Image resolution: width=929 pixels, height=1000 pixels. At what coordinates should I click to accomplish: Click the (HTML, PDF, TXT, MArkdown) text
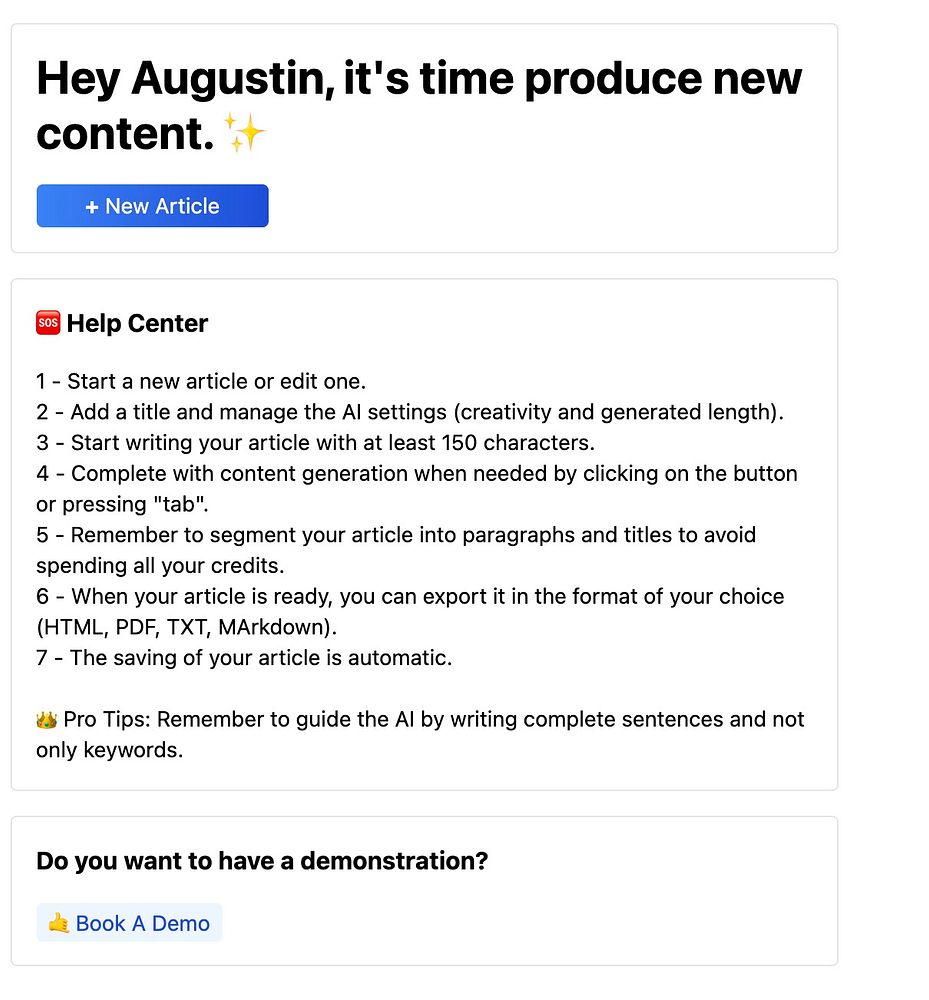[186, 627]
